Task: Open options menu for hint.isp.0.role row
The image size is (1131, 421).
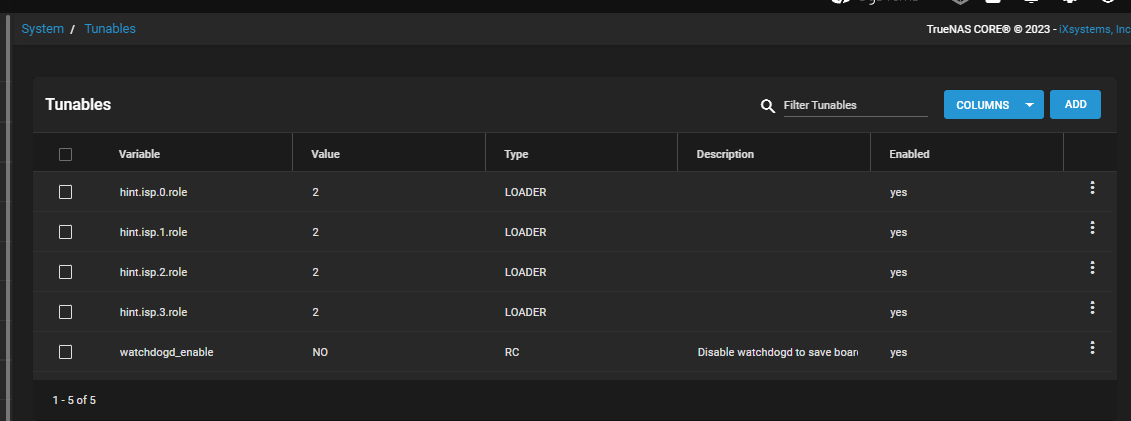Action: click(x=1092, y=188)
